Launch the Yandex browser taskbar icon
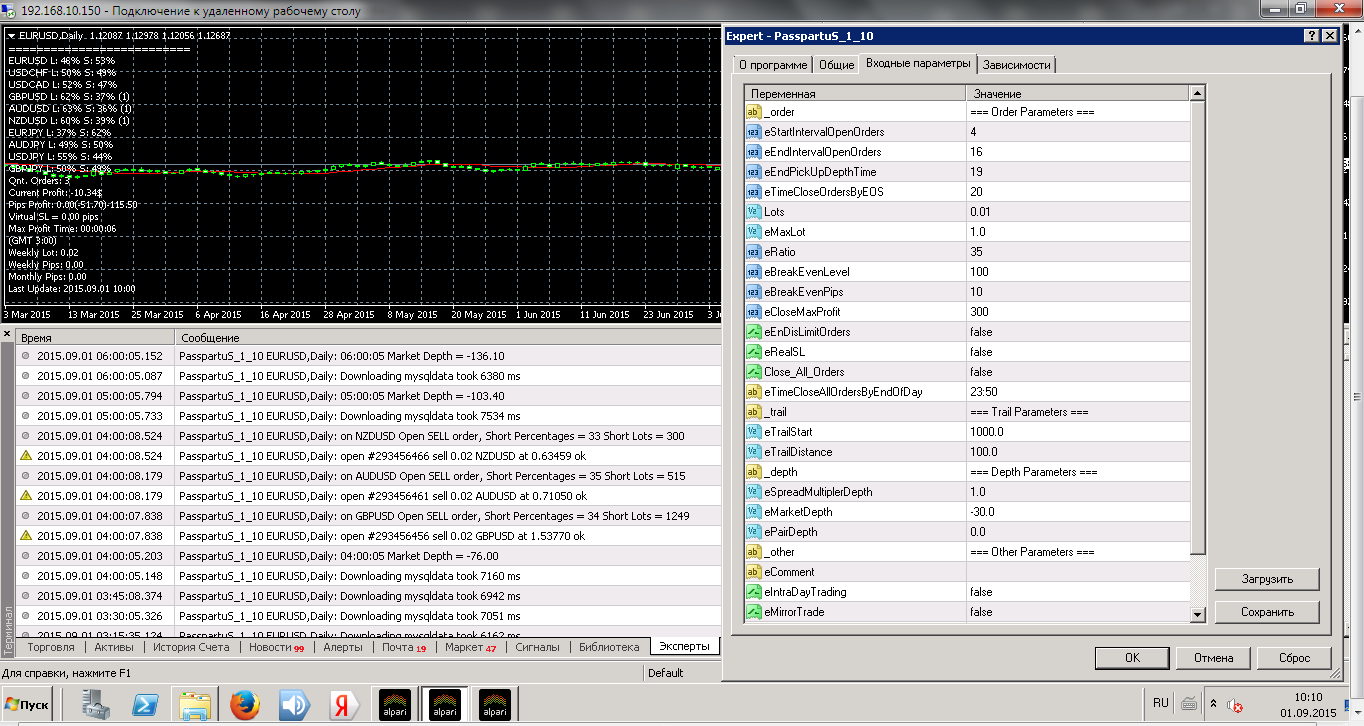 coord(345,705)
